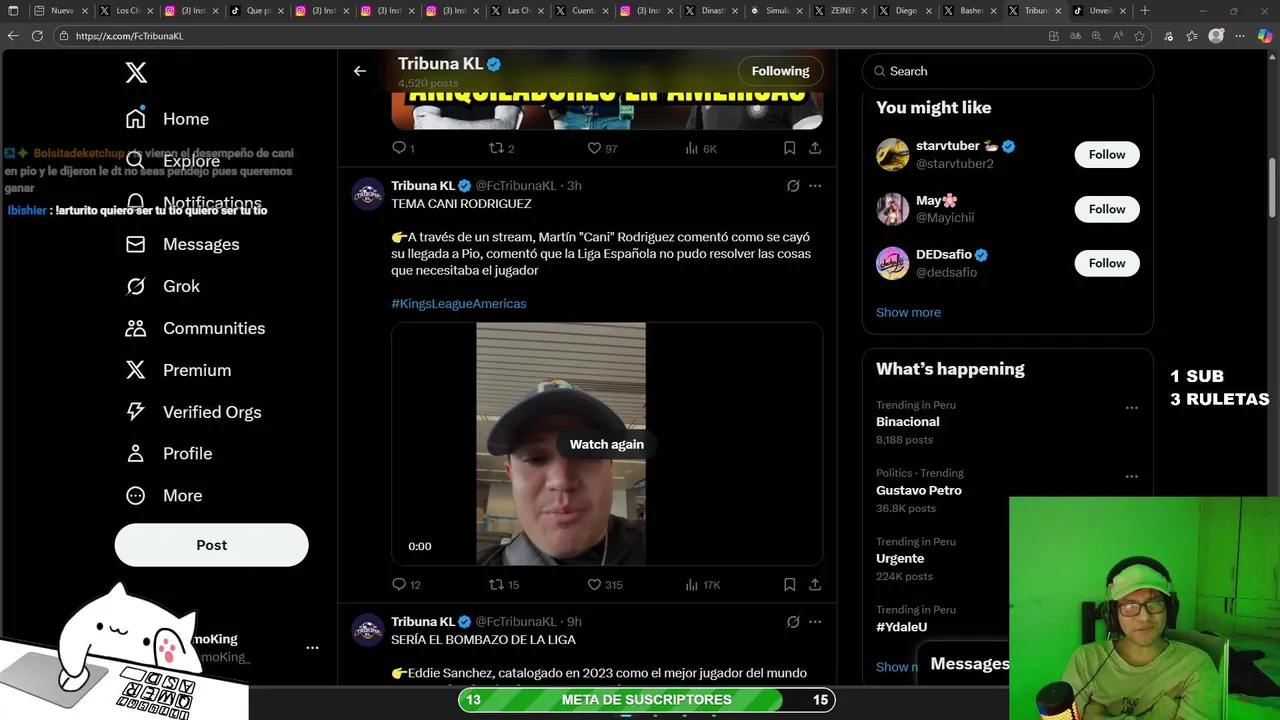Viewport: 1280px width, 720px height.
Task: Like the Cani Rodriguez post with 315 likes
Action: [x=605, y=584]
